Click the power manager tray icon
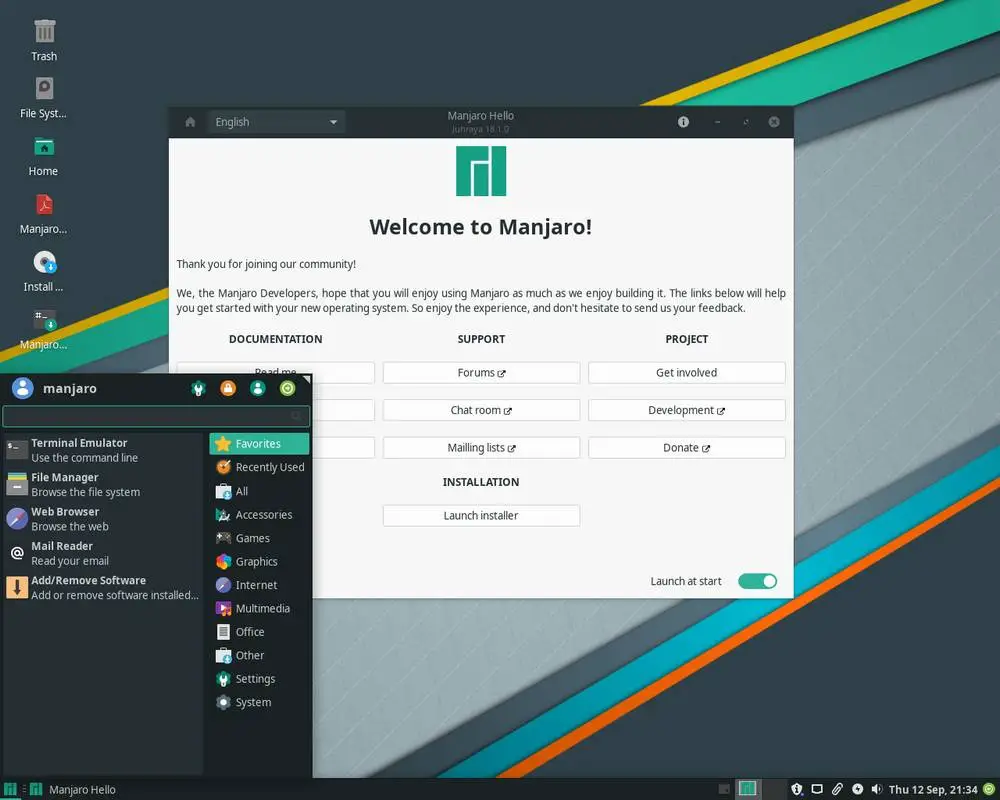1000x800 pixels. tap(857, 789)
